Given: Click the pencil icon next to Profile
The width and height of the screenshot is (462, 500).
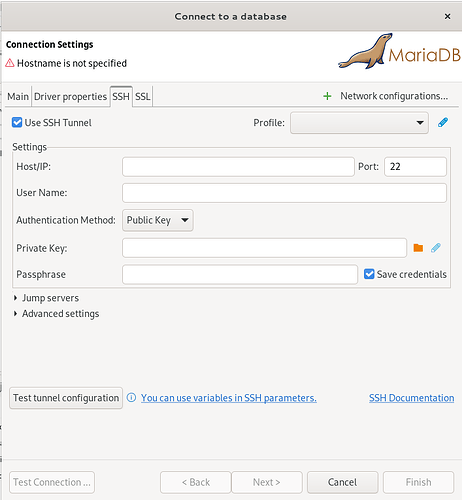Looking at the screenshot, I should [x=443, y=123].
